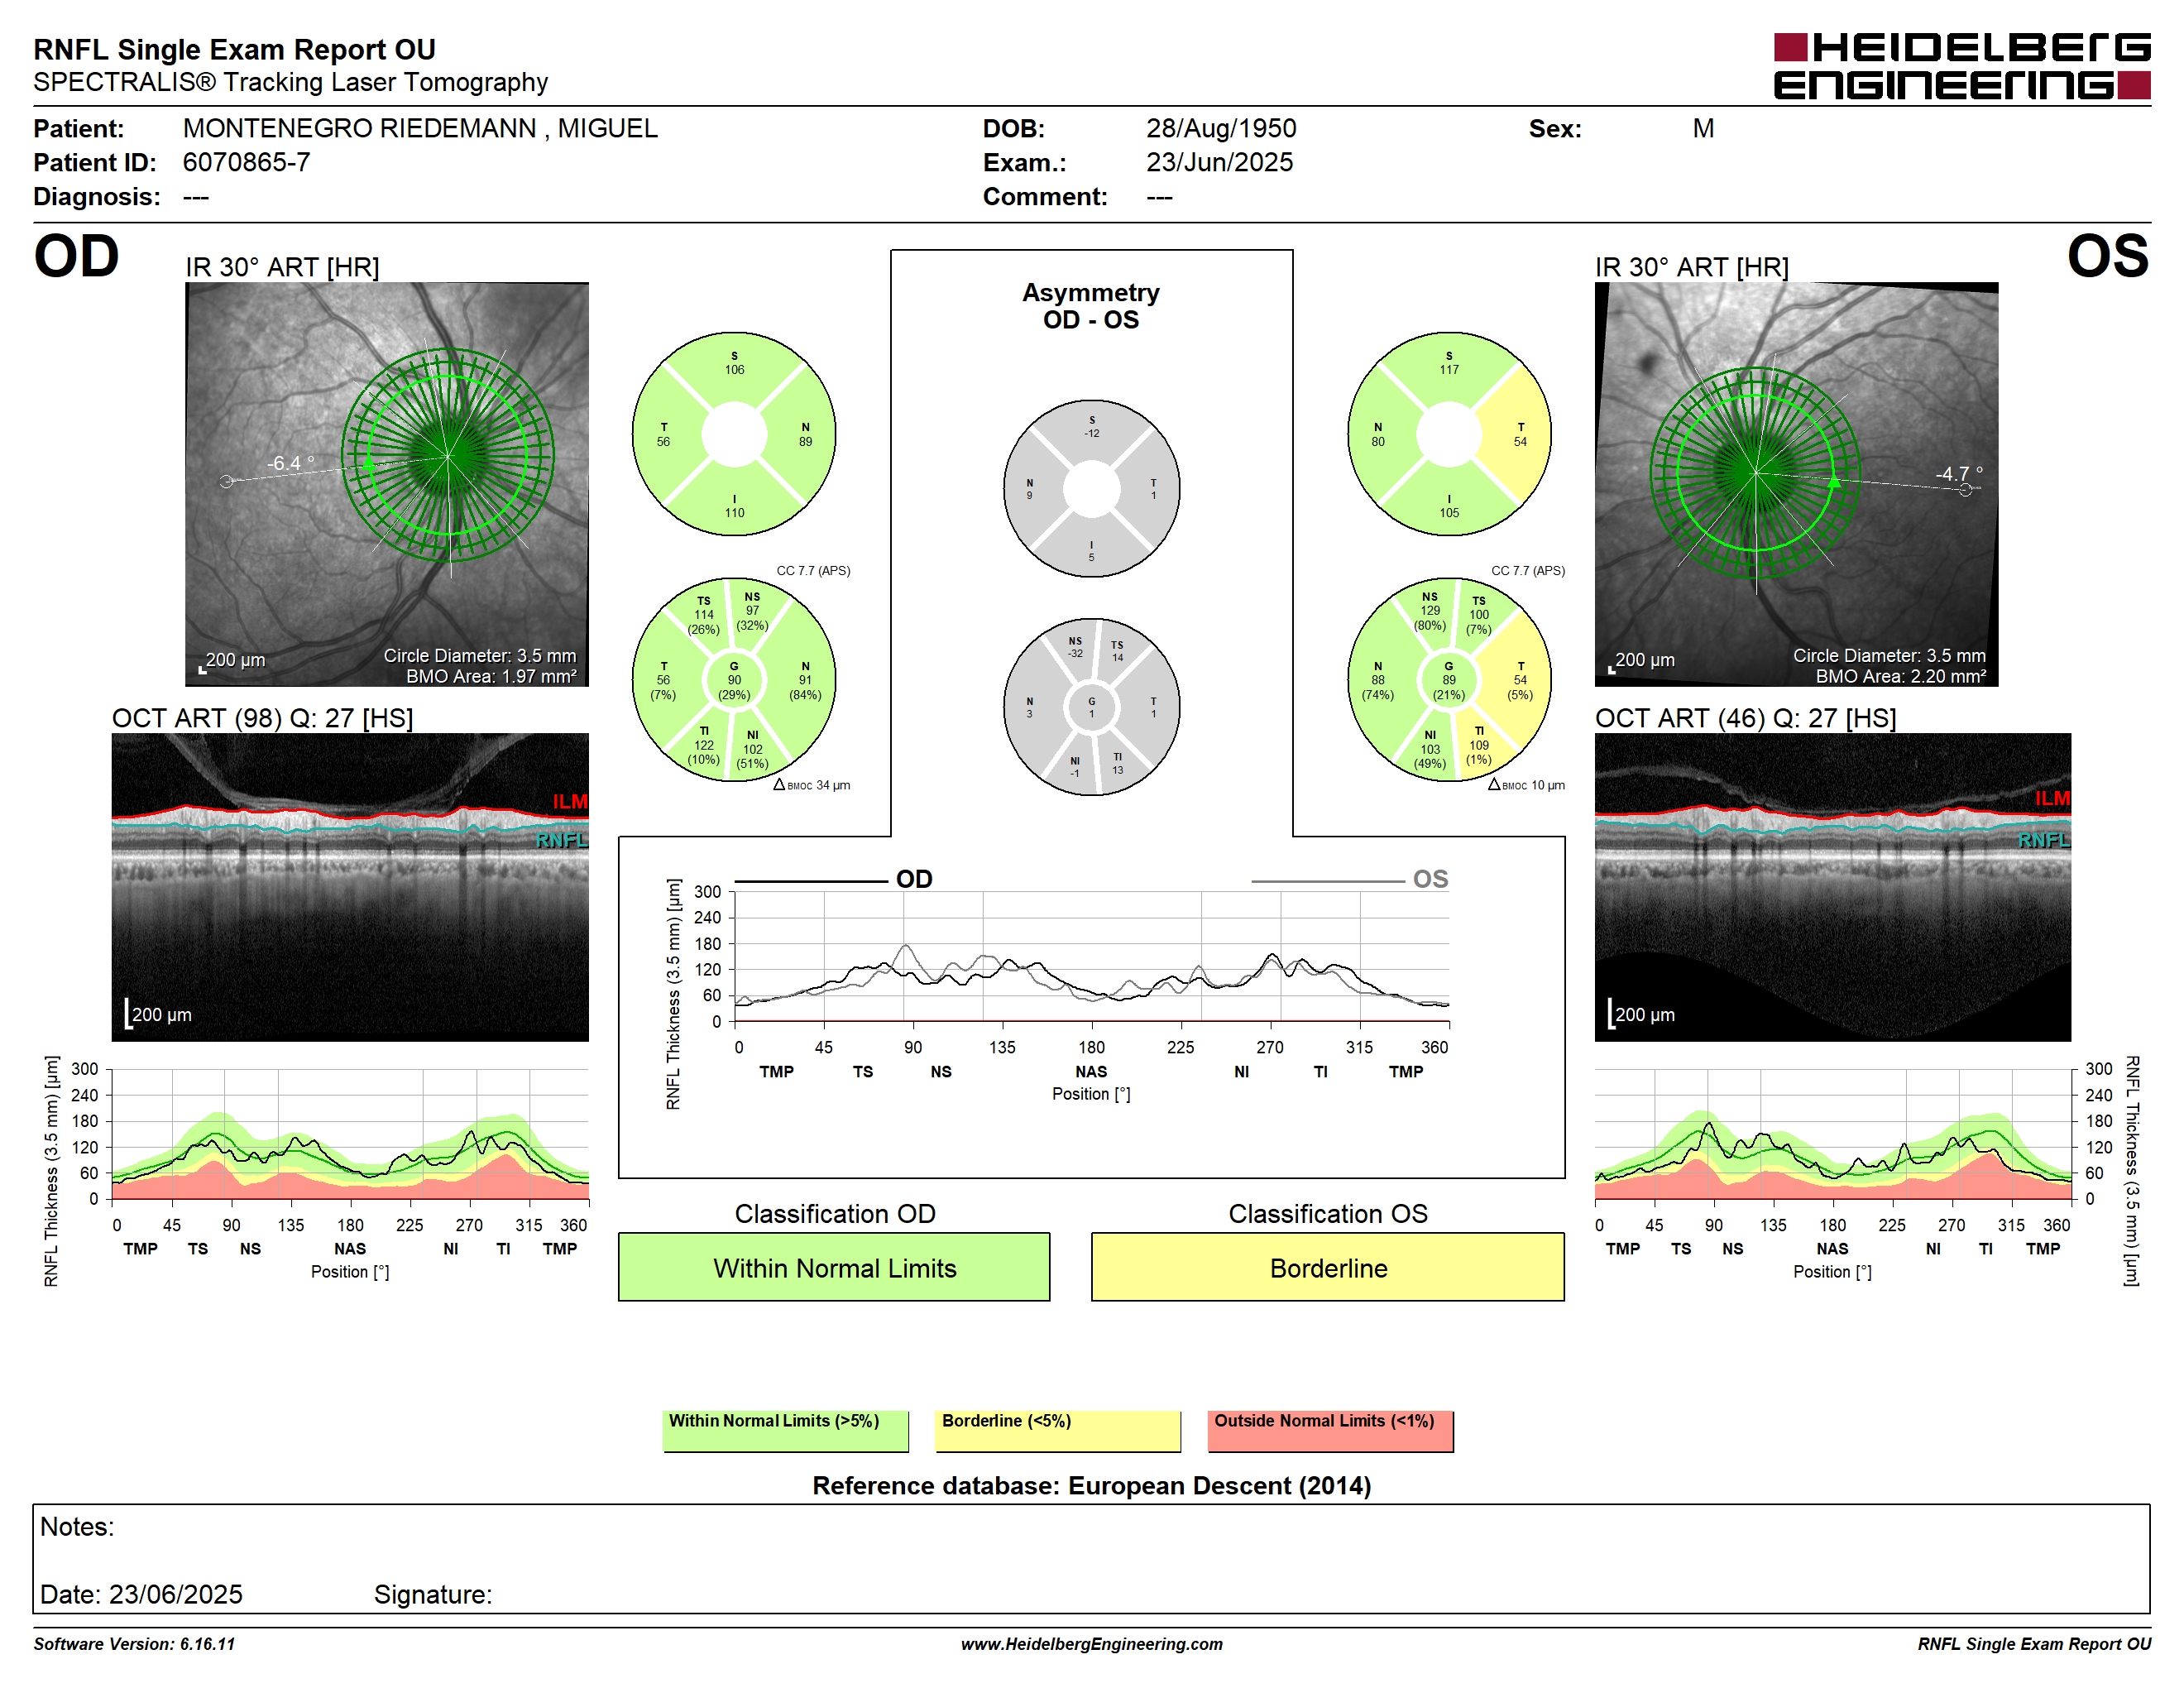Click the 'Borderline' OS classification box
2184x1688 pixels.
point(1327,1267)
